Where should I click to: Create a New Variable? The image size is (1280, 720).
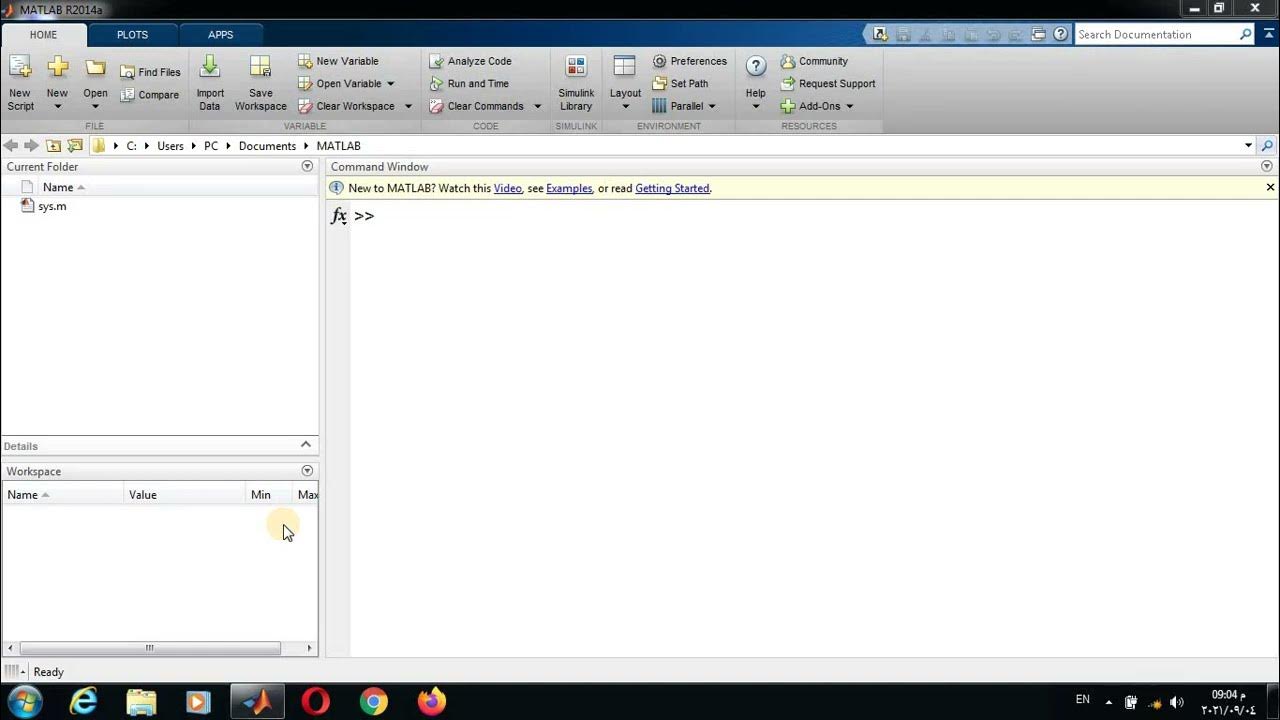[x=338, y=61]
